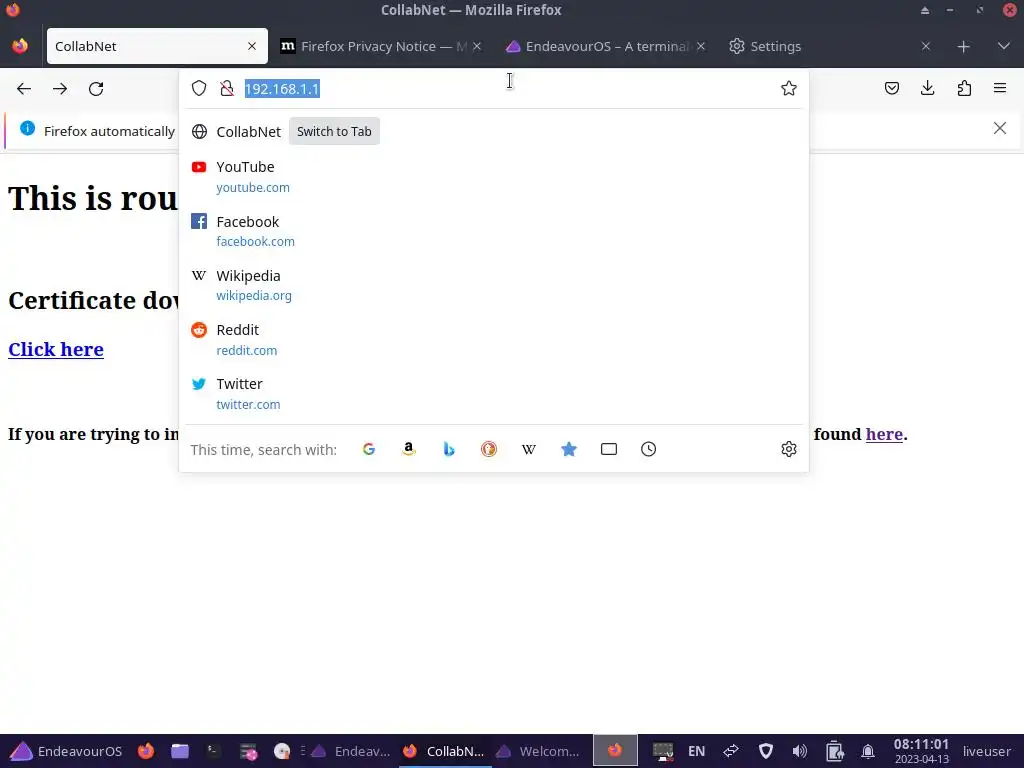
Task: Open Firefox View pinned icon
Action: pos(20,46)
